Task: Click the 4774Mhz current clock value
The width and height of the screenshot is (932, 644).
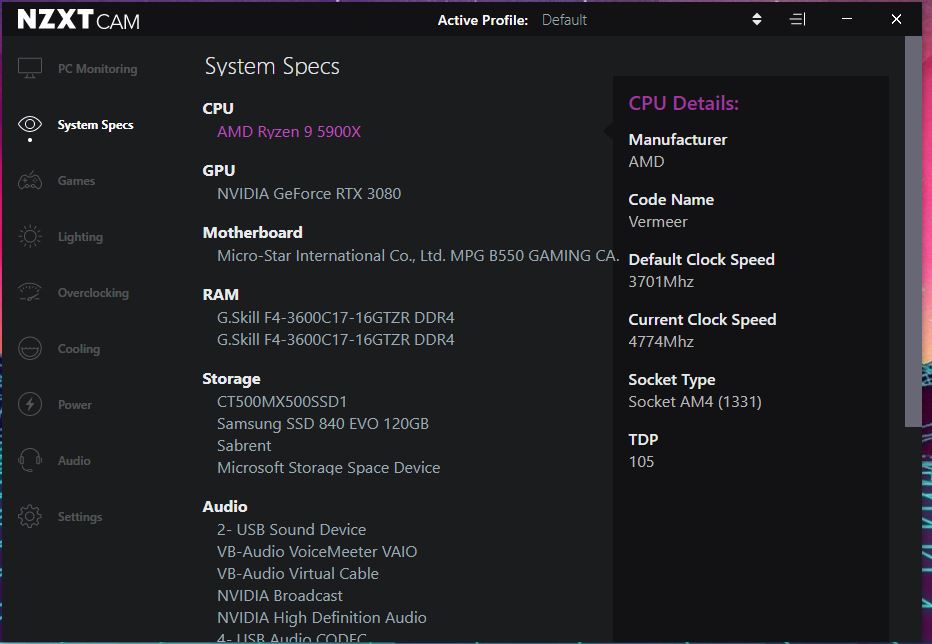Action: point(661,341)
